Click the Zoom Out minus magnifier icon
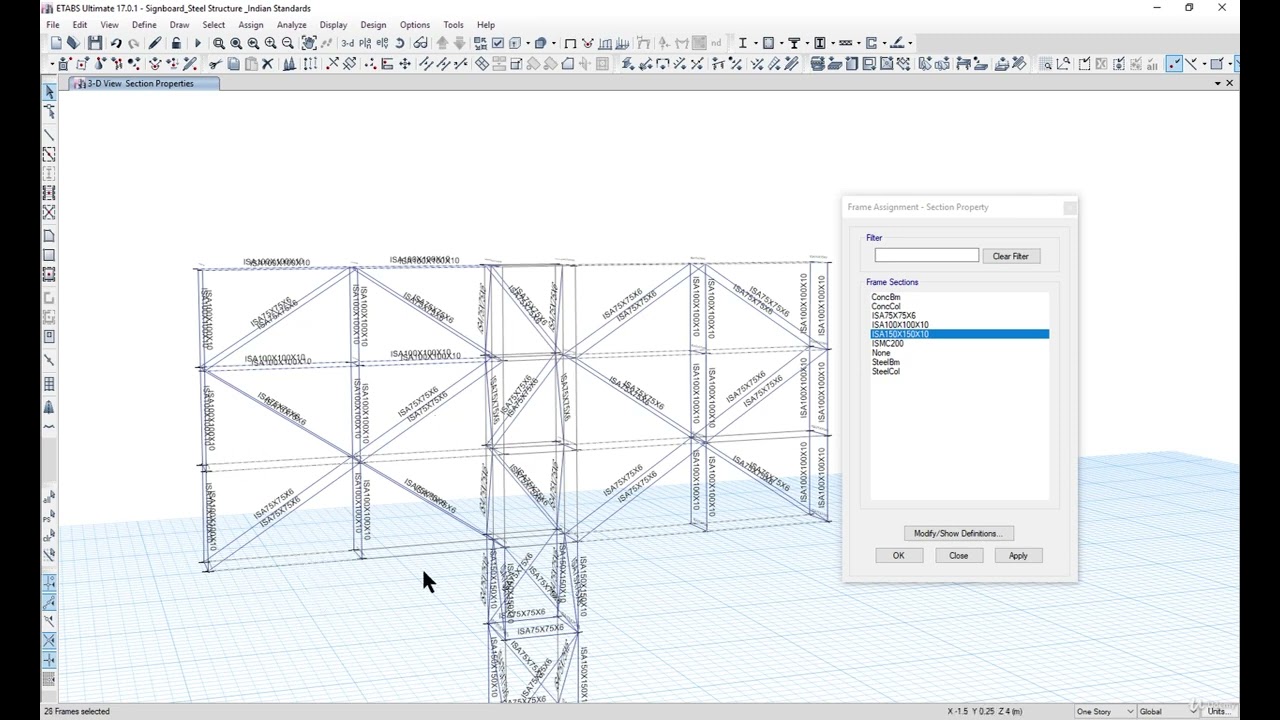Image resolution: width=1280 pixels, height=720 pixels. 287,43
